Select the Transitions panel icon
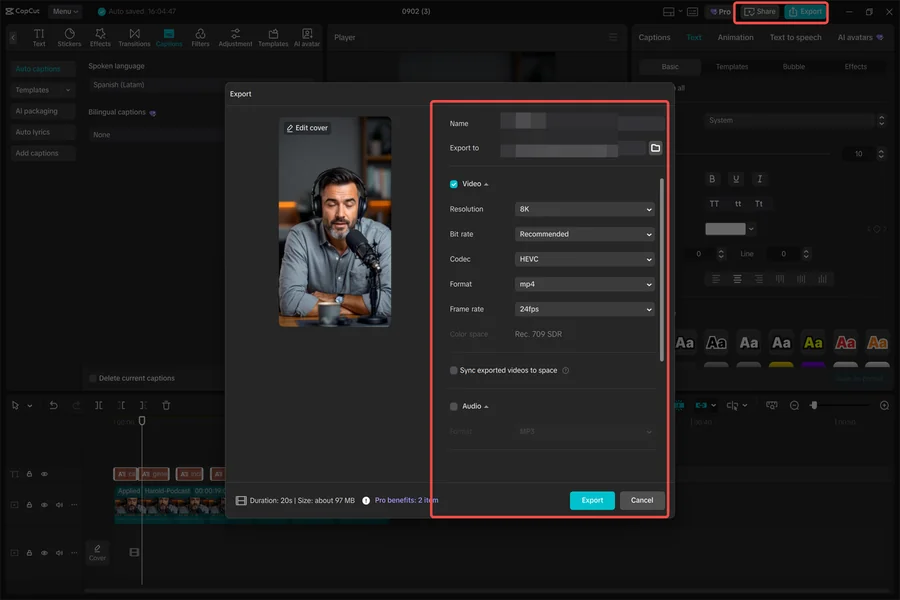The image size is (900, 600). (134, 38)
